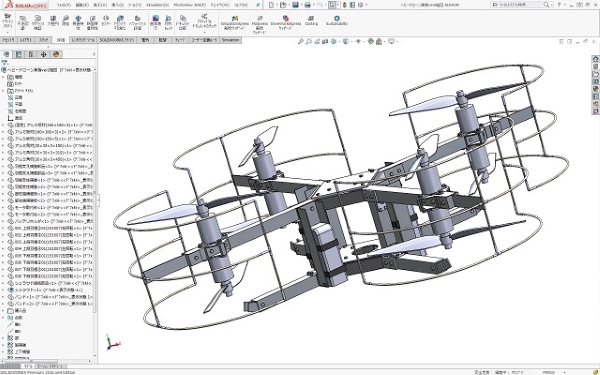Click the SOLIDWORKS search input field

coord(520,5)
